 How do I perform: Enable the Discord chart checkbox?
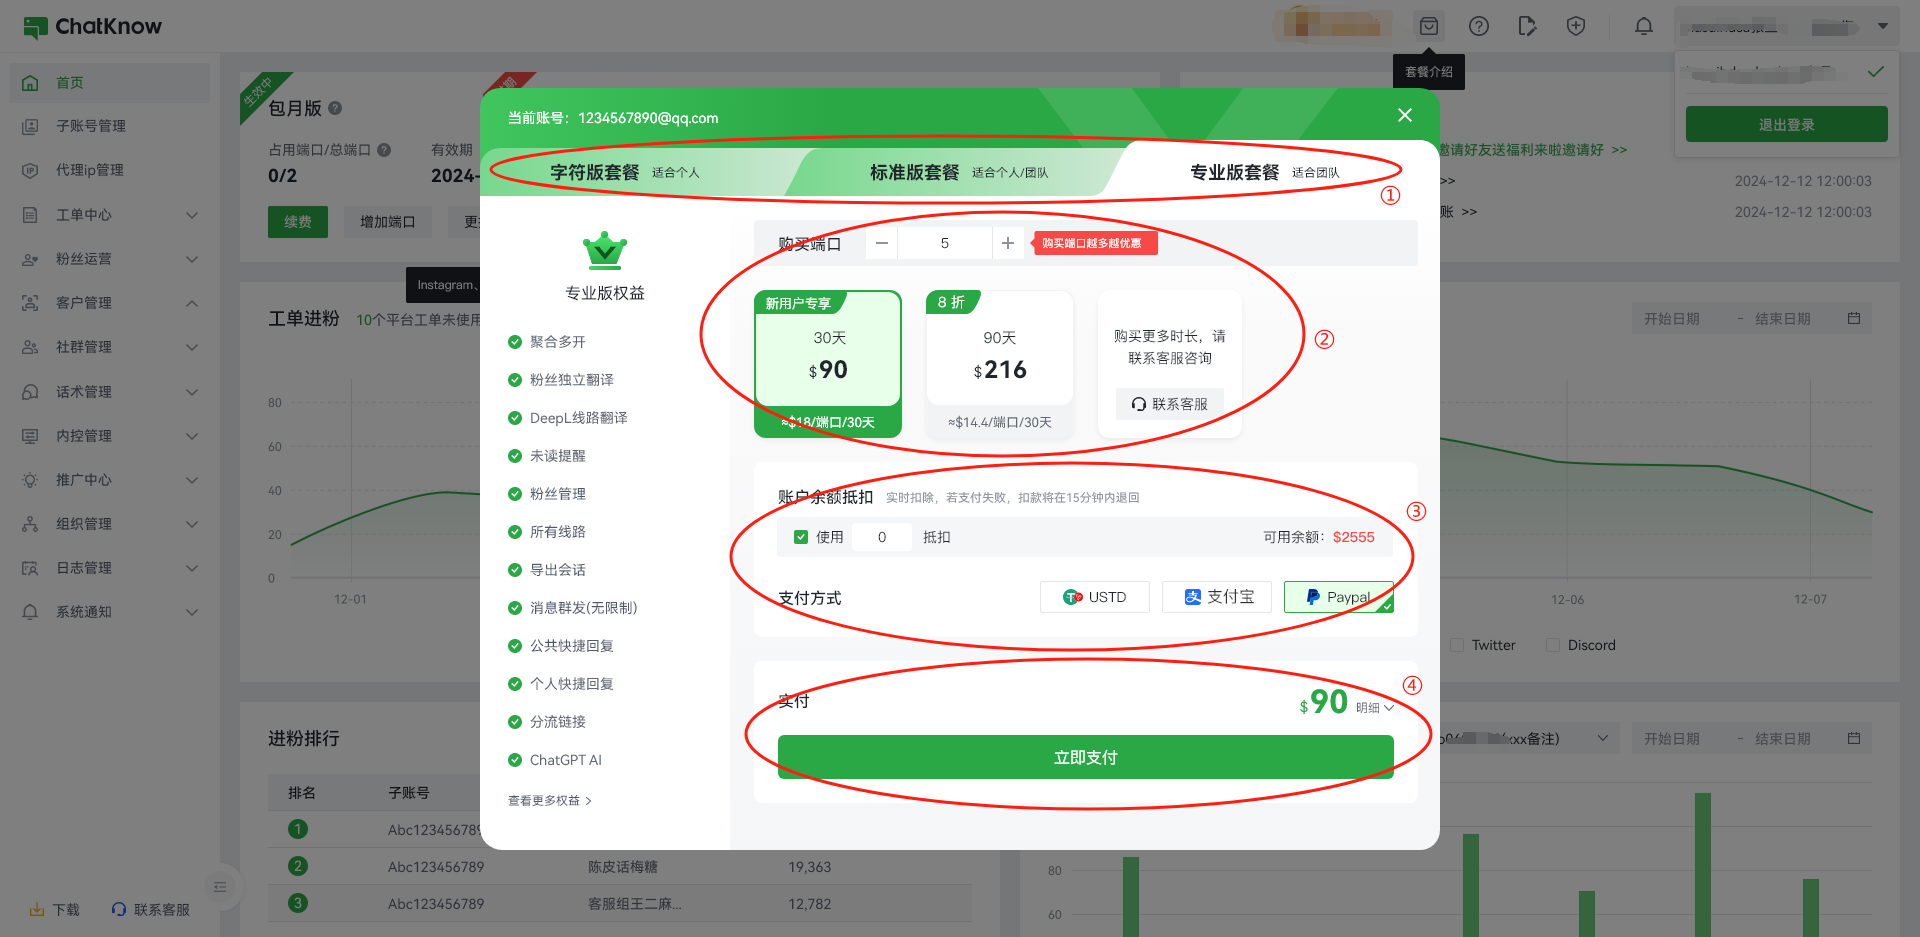pos(1553,645)
